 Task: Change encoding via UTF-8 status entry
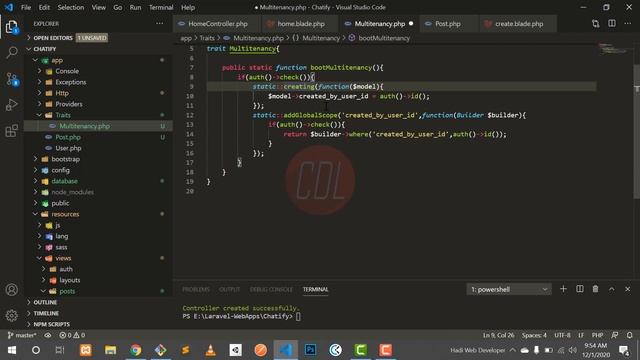[x=562, y=335]
